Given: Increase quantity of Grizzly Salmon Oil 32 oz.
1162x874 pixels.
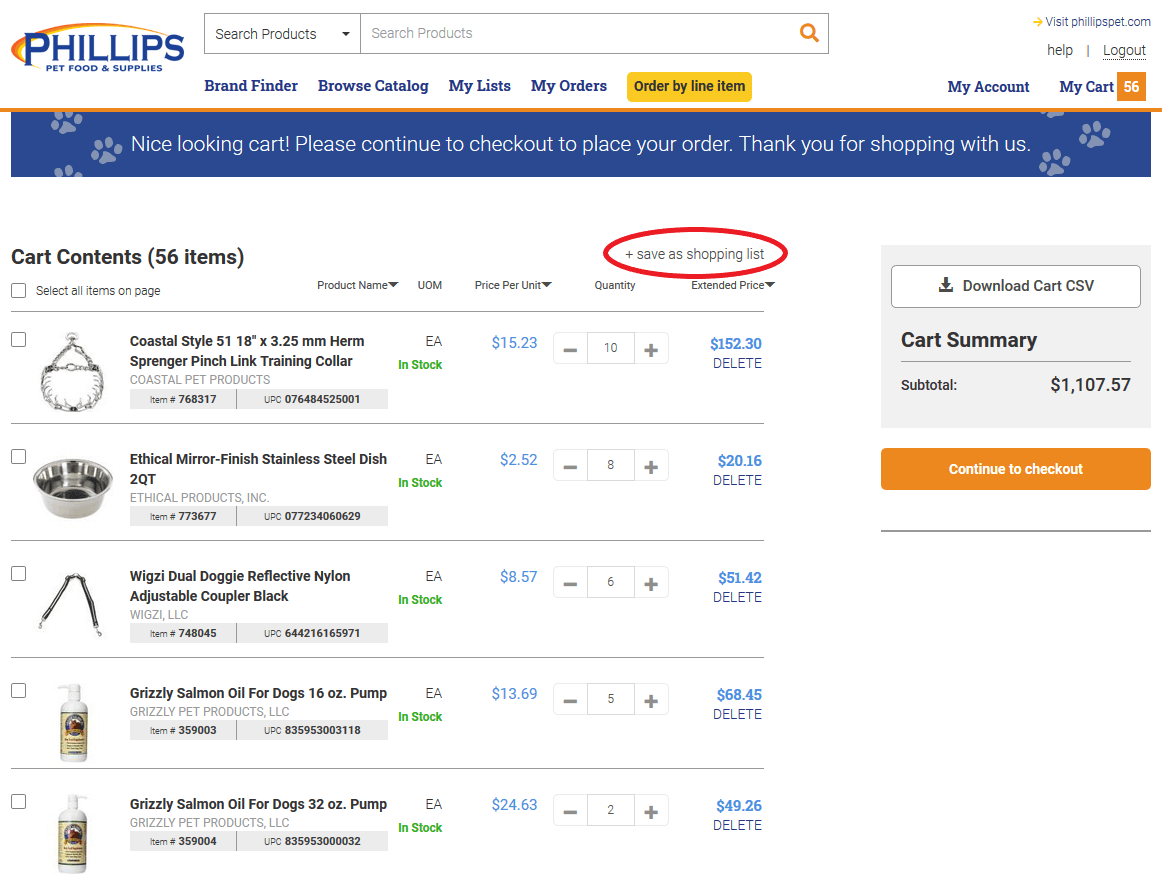Looking at the screenshot, I should point(651,812).
